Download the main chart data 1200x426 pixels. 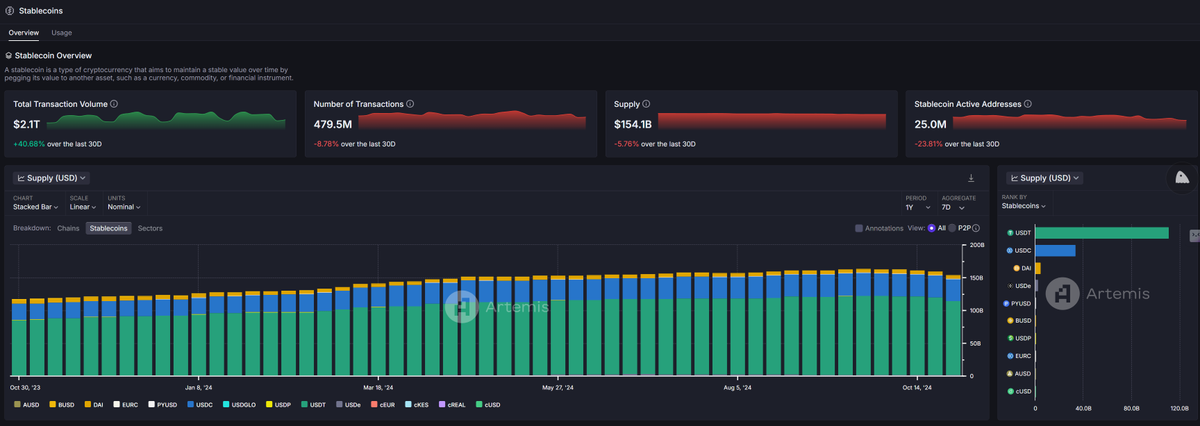(971, 178)
